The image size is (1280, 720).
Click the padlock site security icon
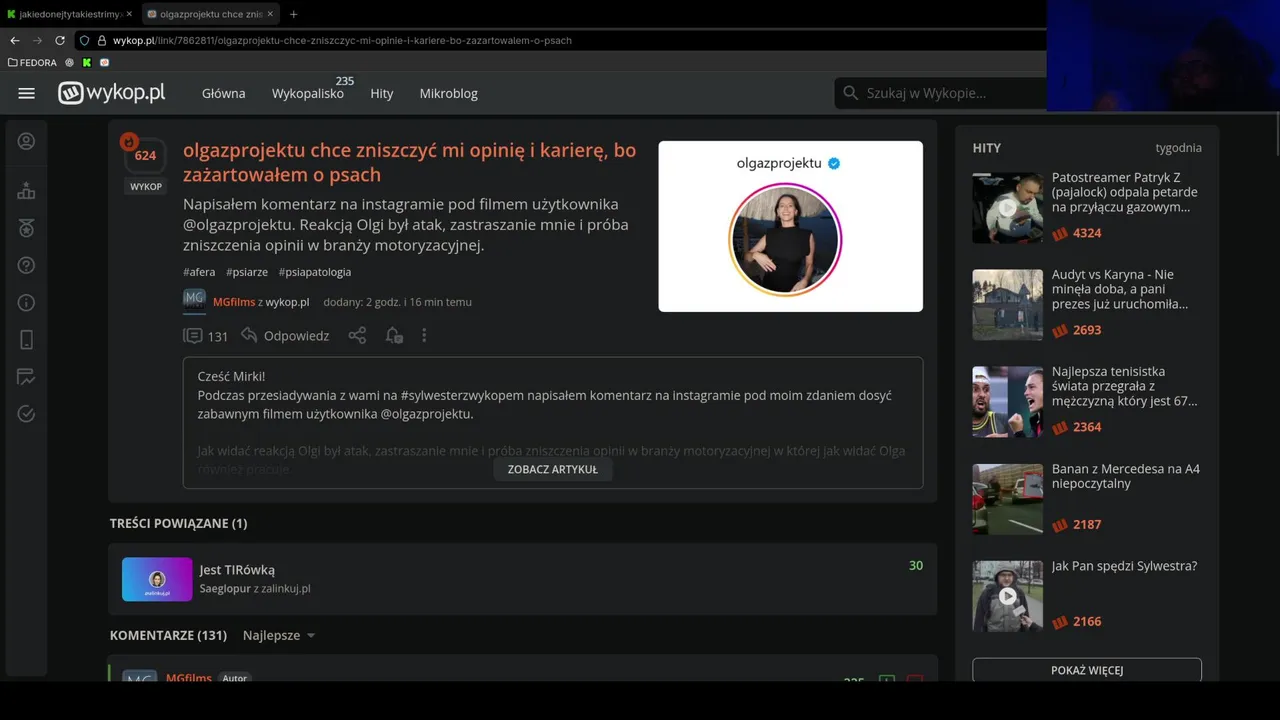pos(102,41)
